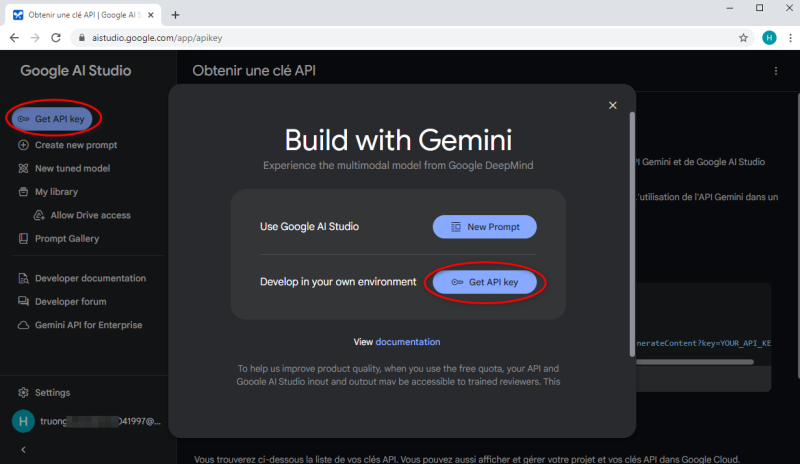Image resolution: width=800 pixels, height=464 pixels.
Task: Open Gemini API for Enterprise
Action: [88, 325]
